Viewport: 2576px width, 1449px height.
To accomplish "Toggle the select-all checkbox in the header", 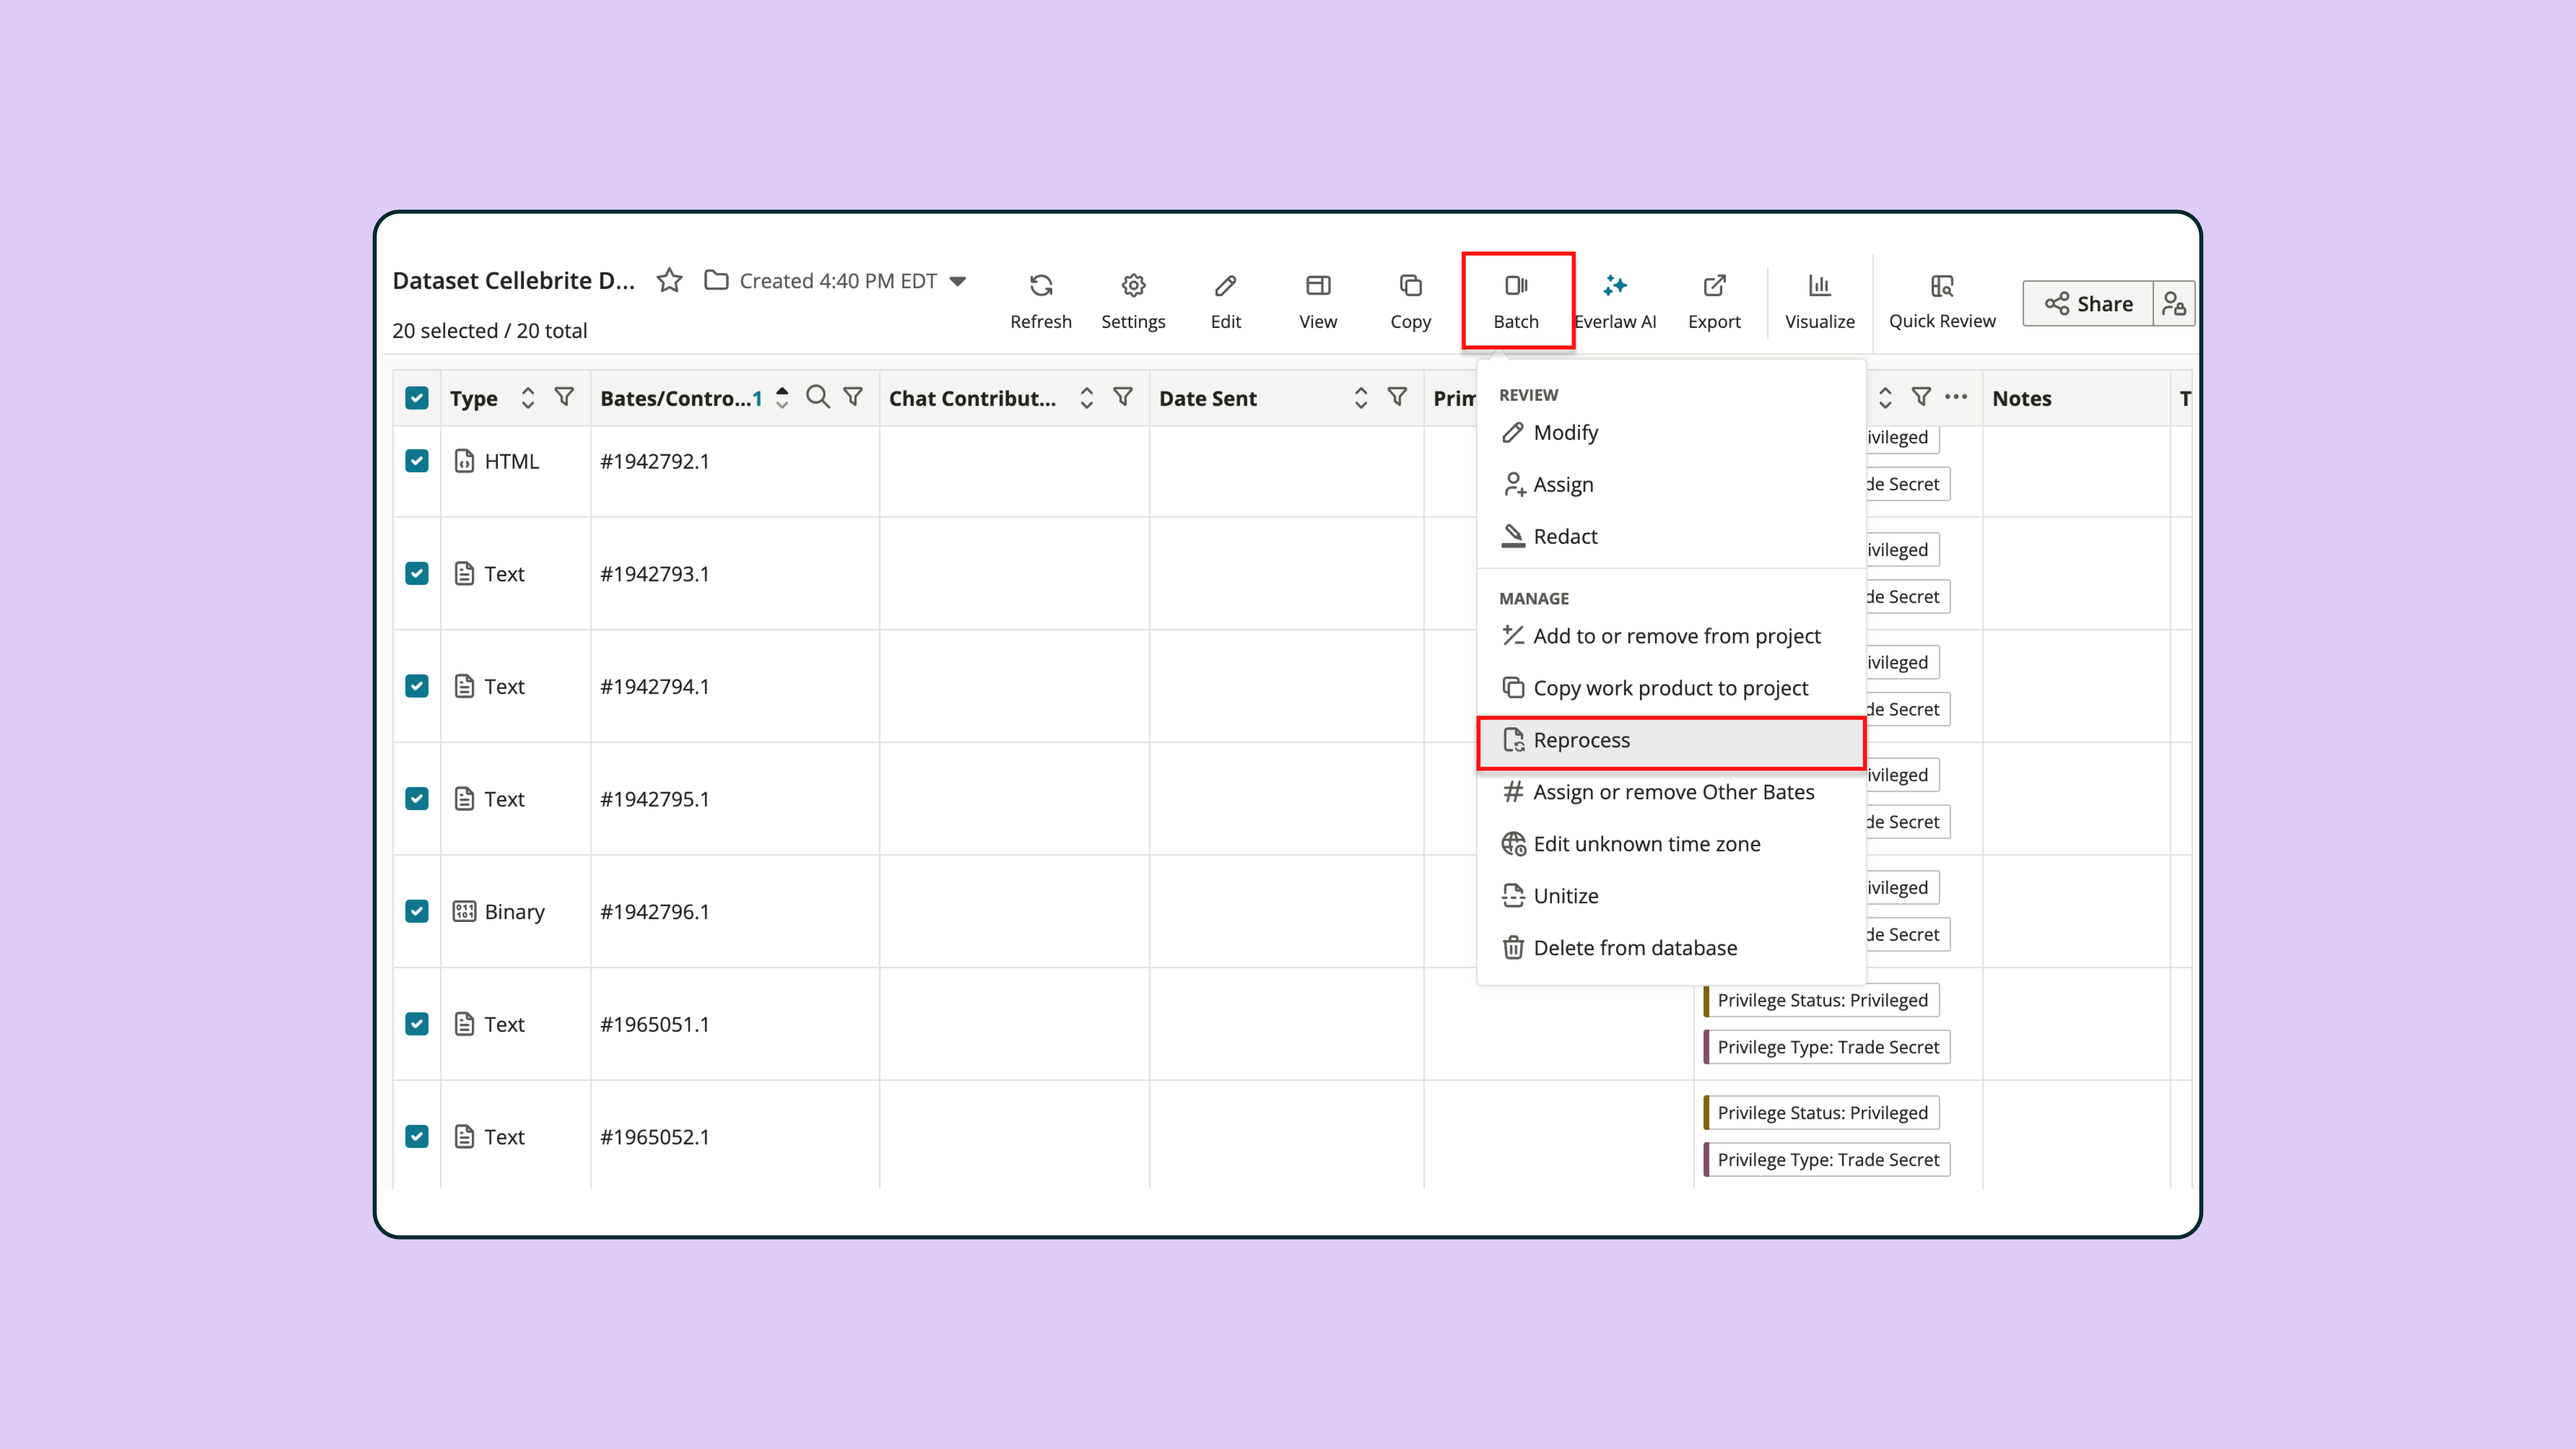I will 417,398.
